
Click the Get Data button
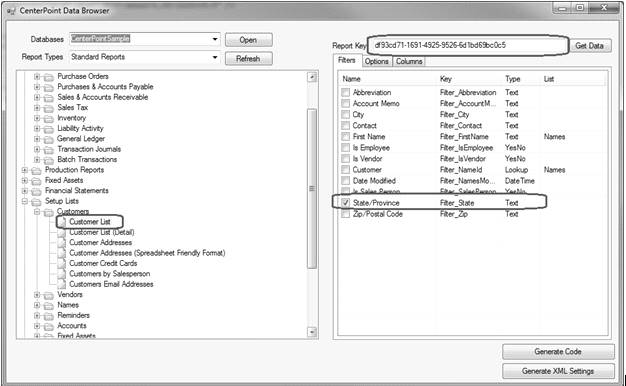click(x=589, y=46)
